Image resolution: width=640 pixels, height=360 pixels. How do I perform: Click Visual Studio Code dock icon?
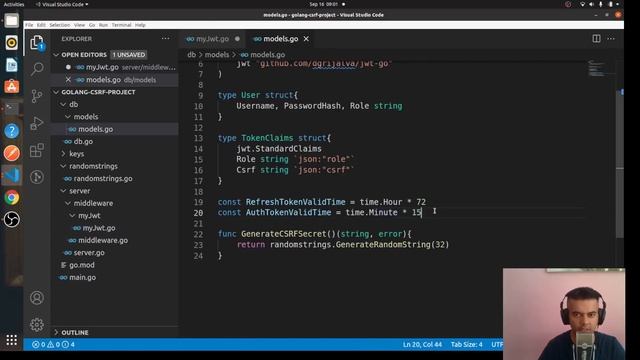pyautogui.click(x=11, y=175)
